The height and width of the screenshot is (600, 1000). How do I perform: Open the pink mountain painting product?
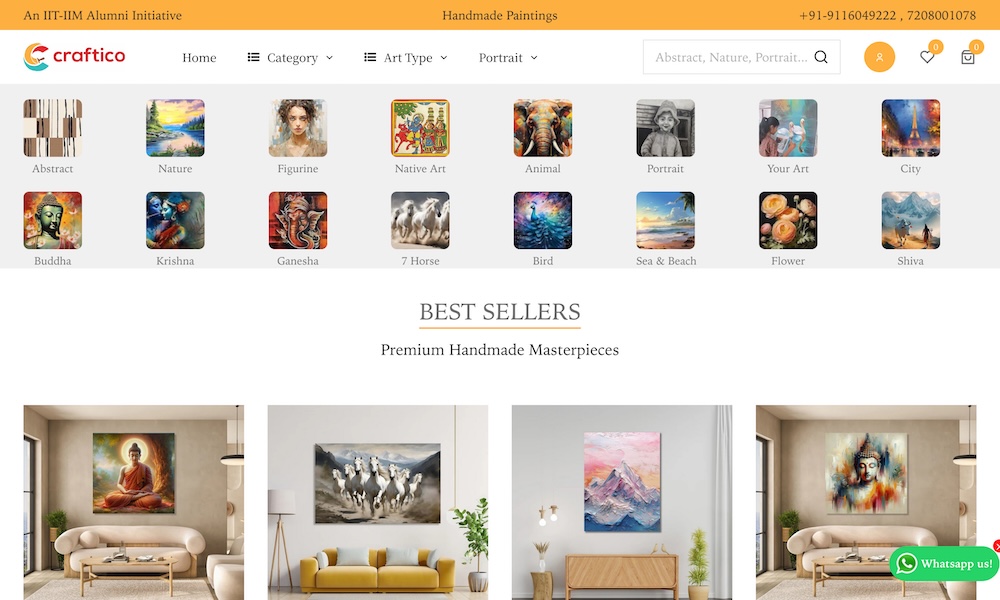[x=622, y=502]
